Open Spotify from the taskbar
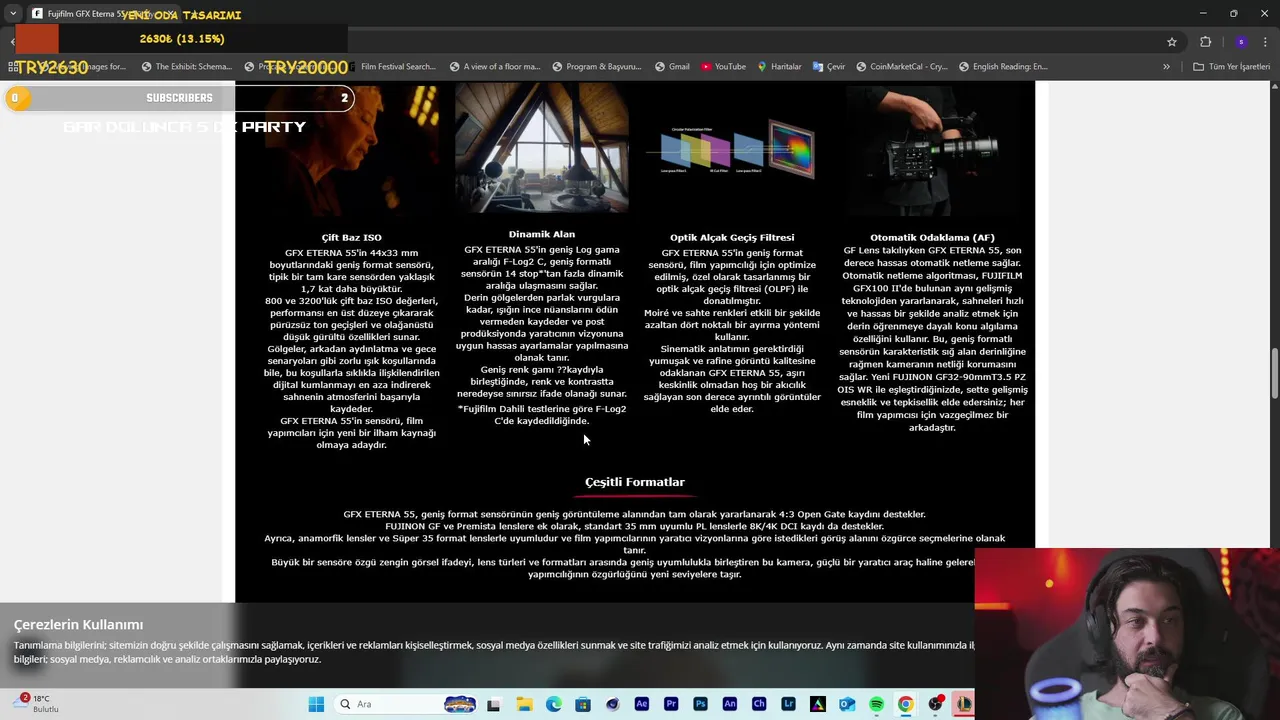Viewport: 1280px width, 720px height. click(876, 704)
